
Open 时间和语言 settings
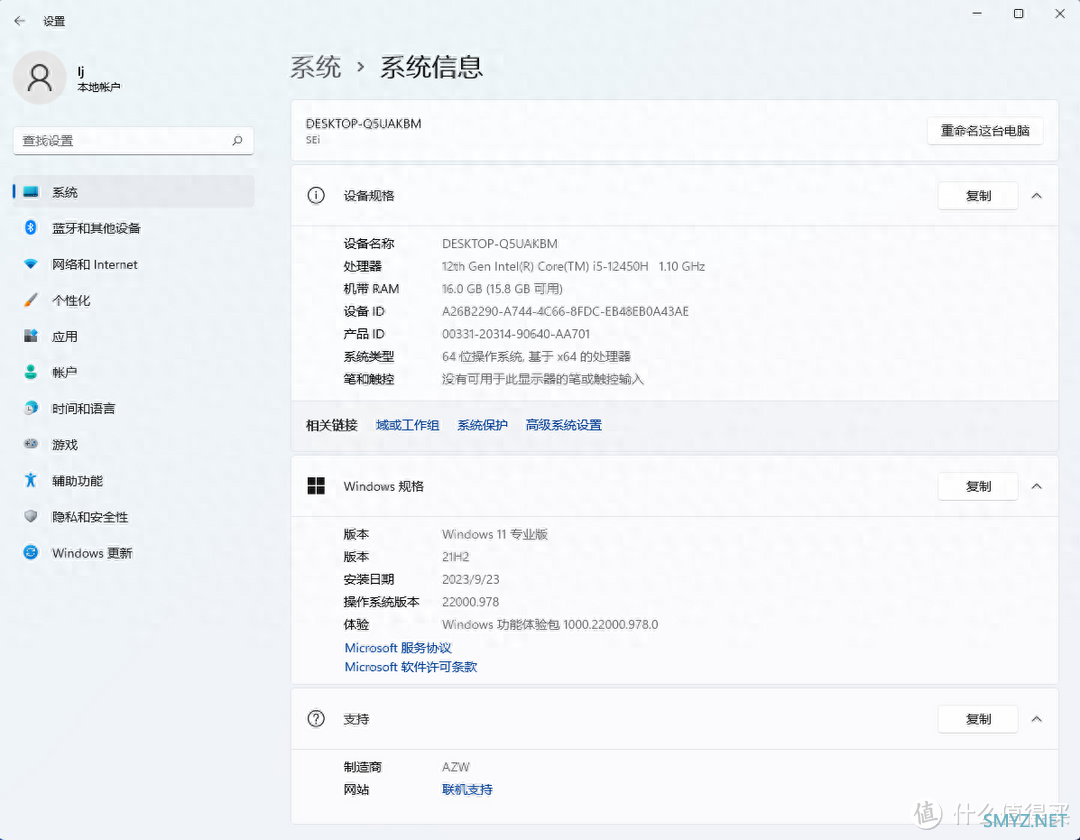(x=134, y=408)
